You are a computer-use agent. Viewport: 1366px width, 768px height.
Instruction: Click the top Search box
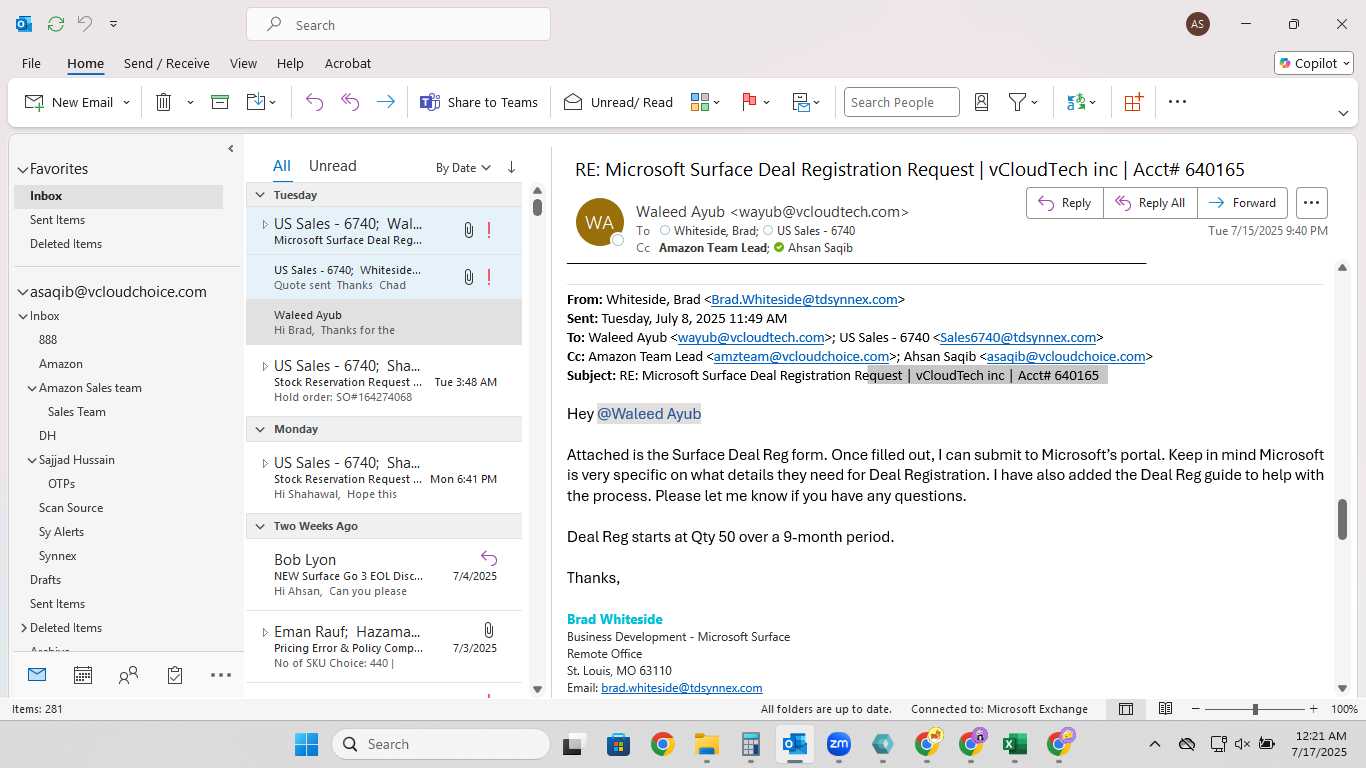point(398,25)
